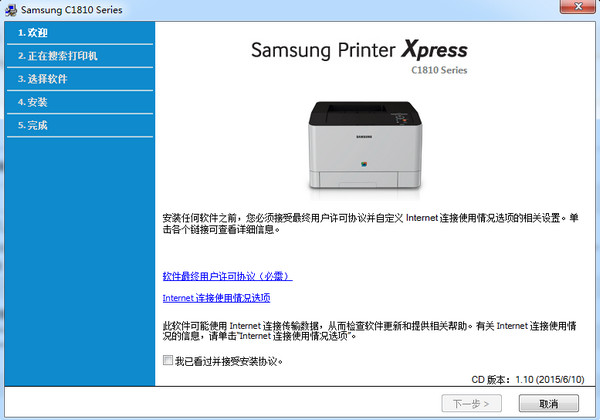Screen dimensions: 600x420
Task: Click the C1810 Series subtitle text
Action: click(439, 70)
